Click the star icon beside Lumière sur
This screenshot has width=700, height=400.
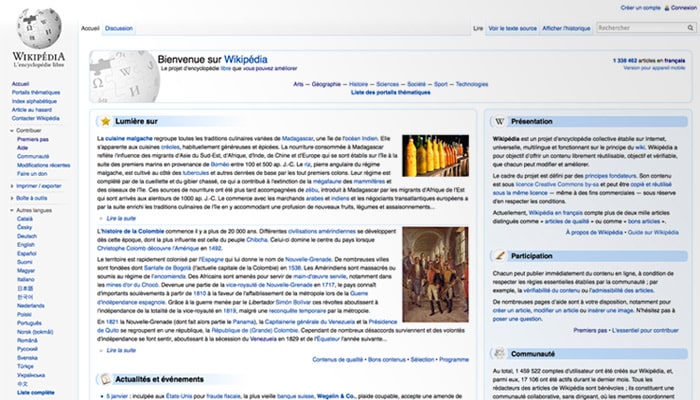click(x=105, y=120)
